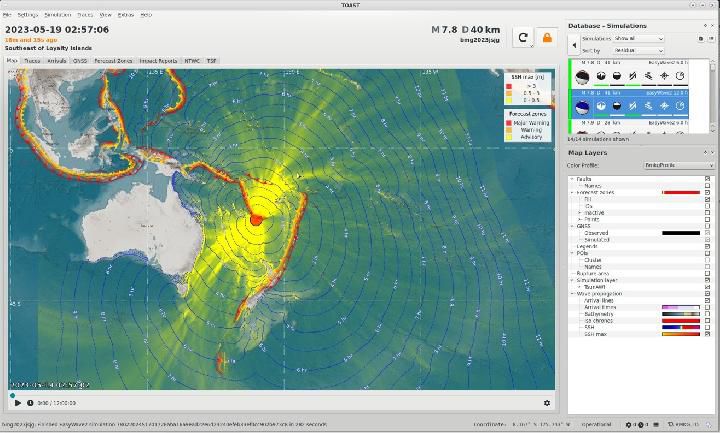Screen dimensions: 720x433
Task: Open map settings gear below the map
Action: coord(547,403)
